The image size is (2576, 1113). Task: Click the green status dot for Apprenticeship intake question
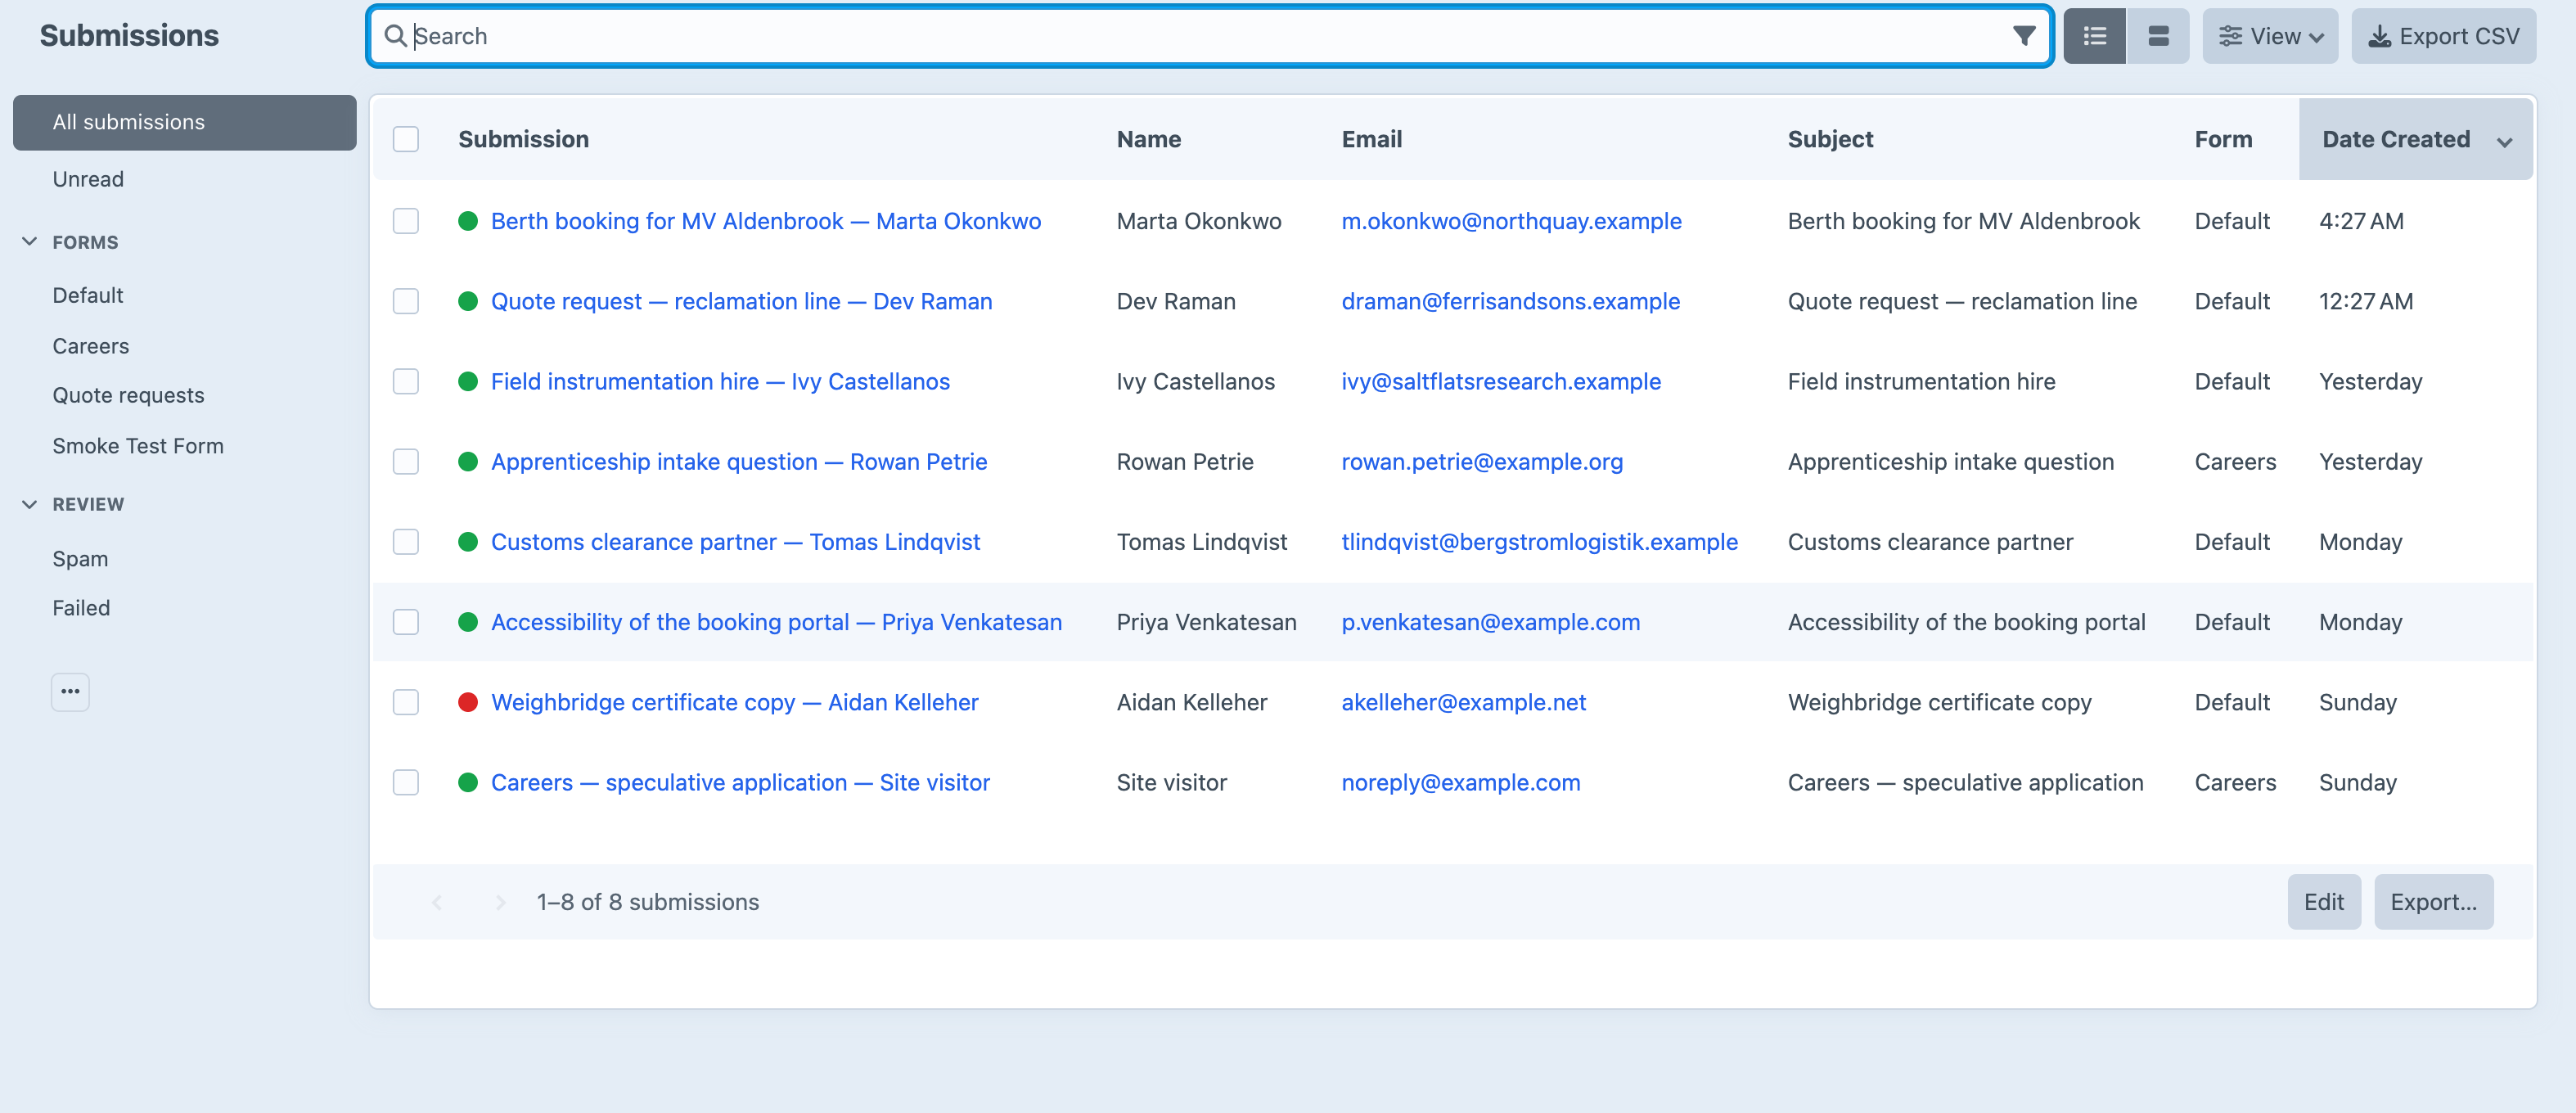point(467,461)
